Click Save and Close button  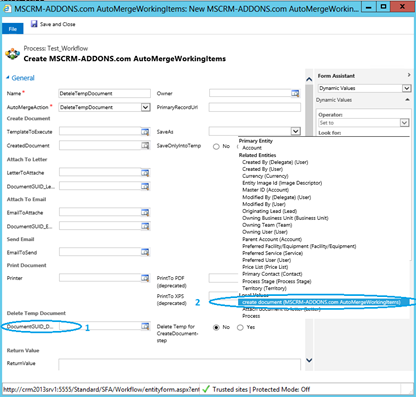pyautogui.click(x=53, y=24)
